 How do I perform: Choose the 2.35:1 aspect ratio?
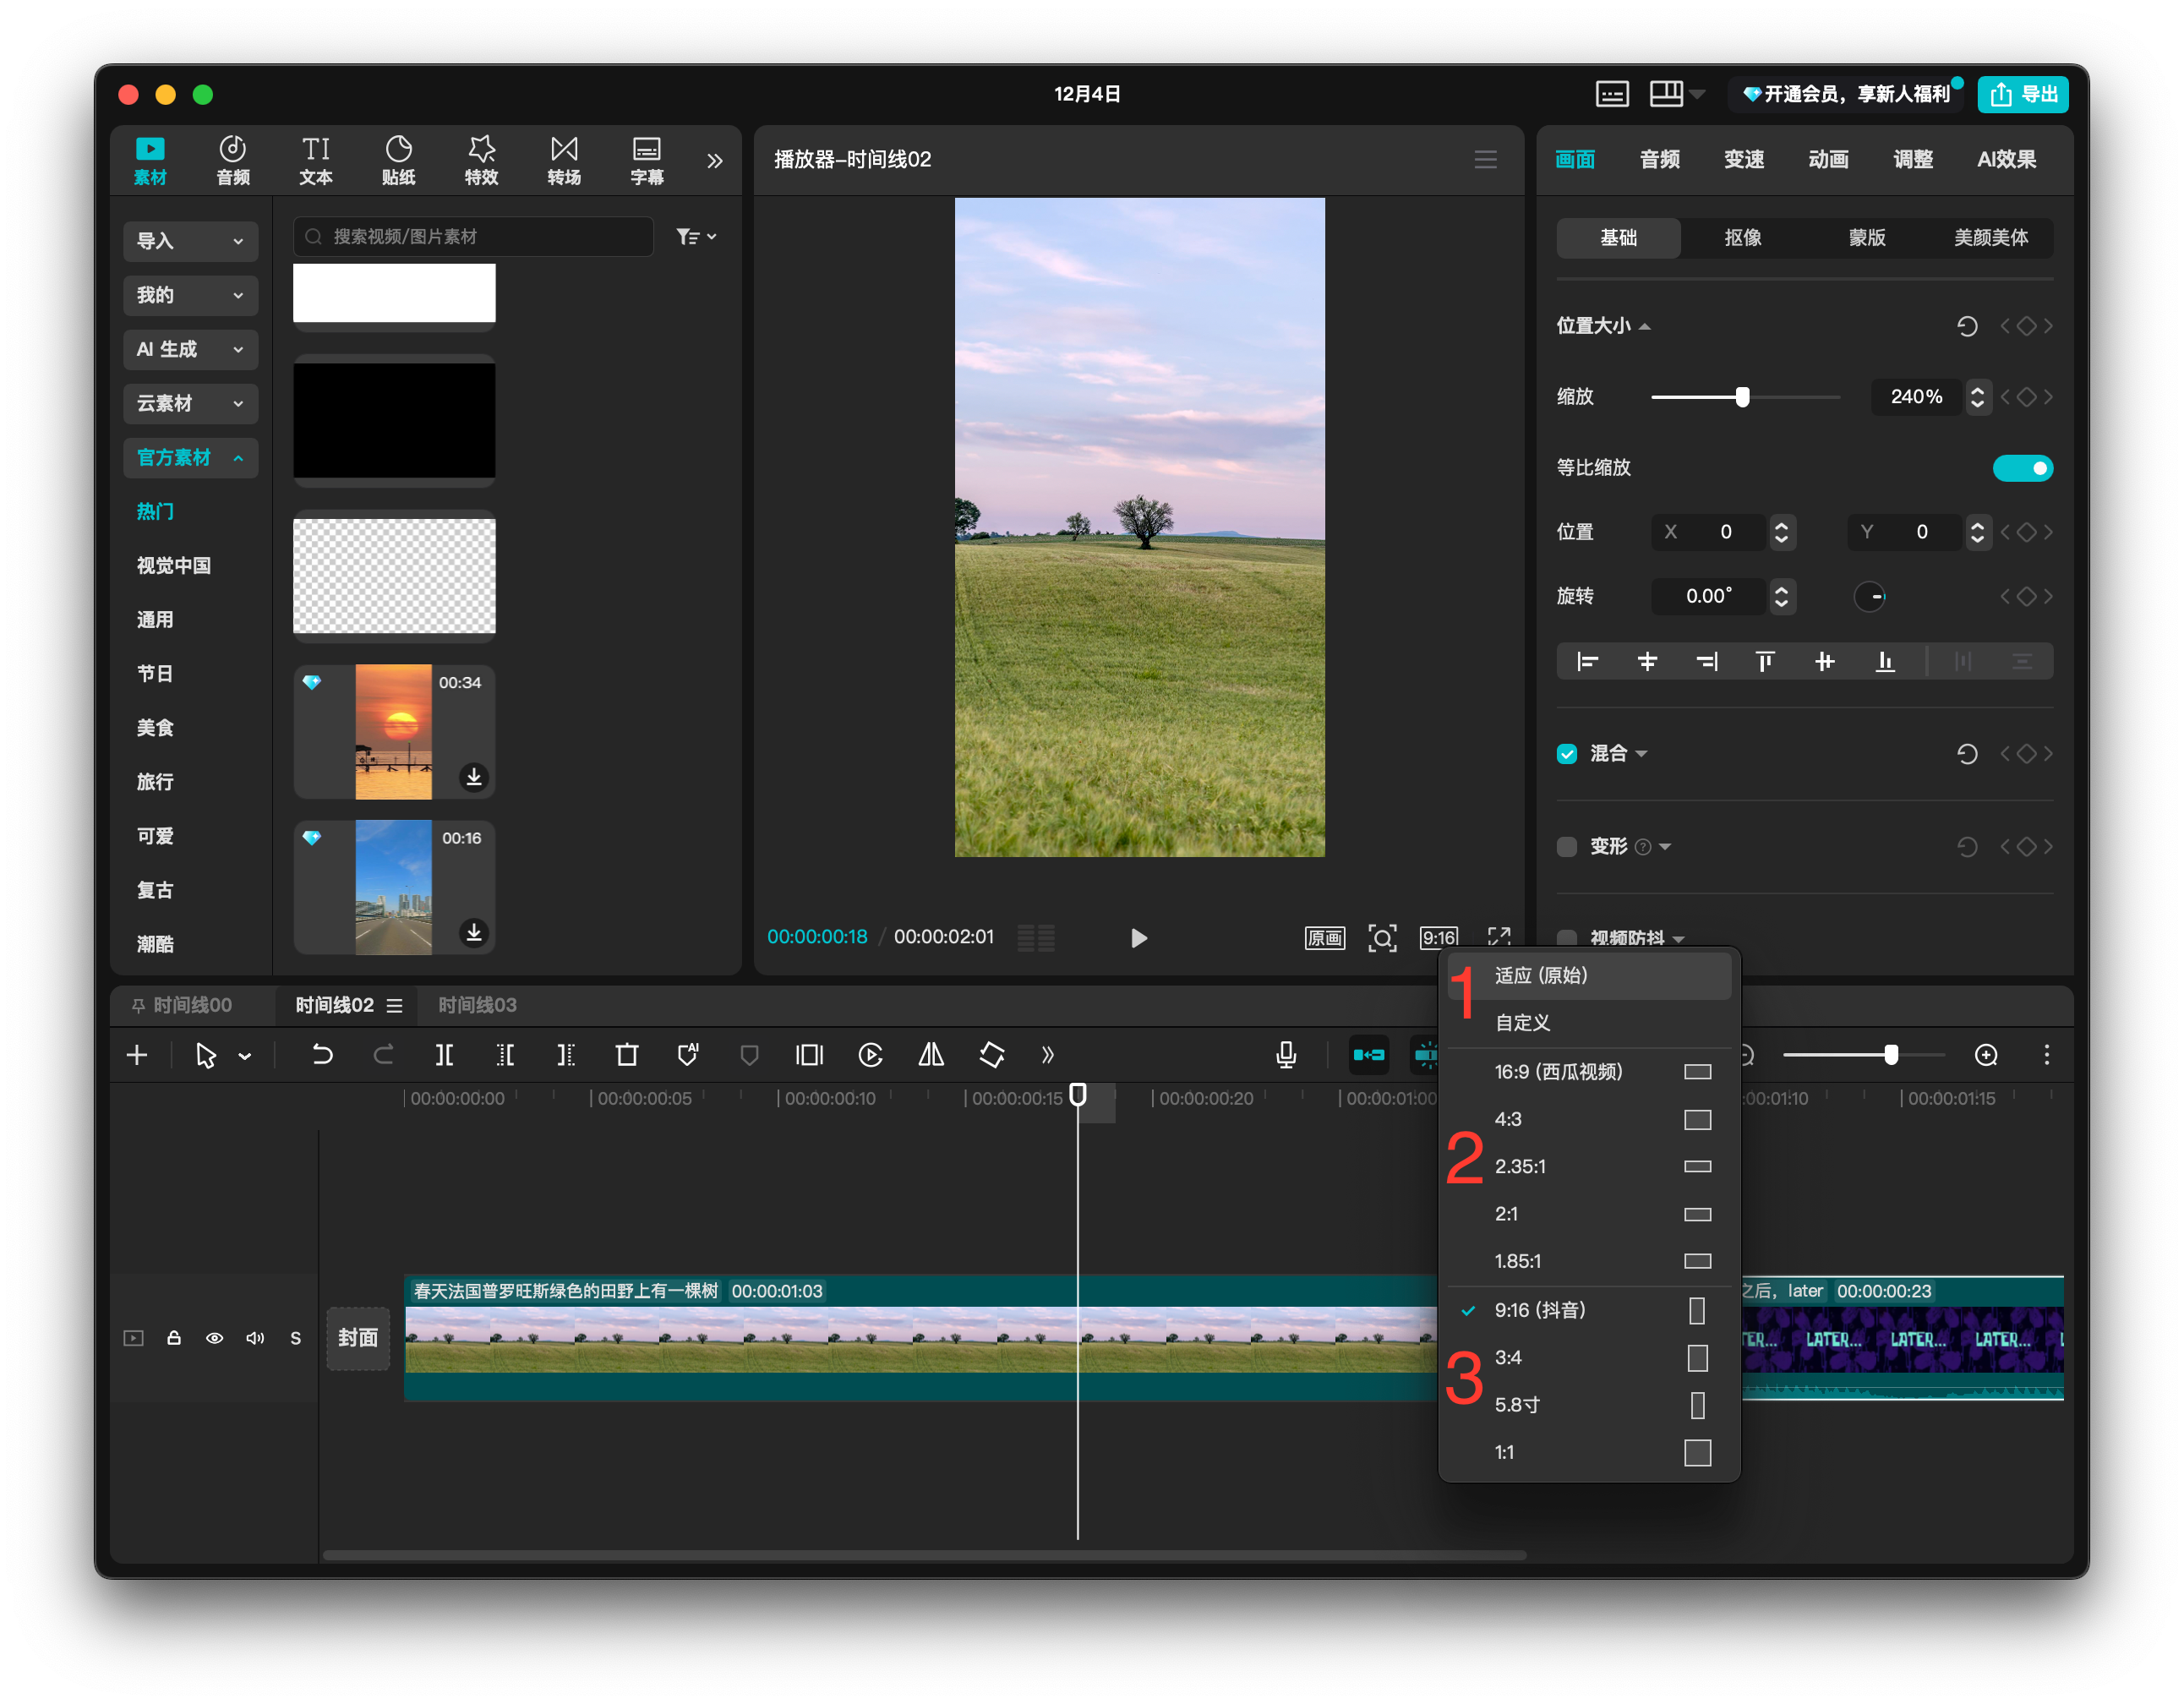coord(1589,1167)
